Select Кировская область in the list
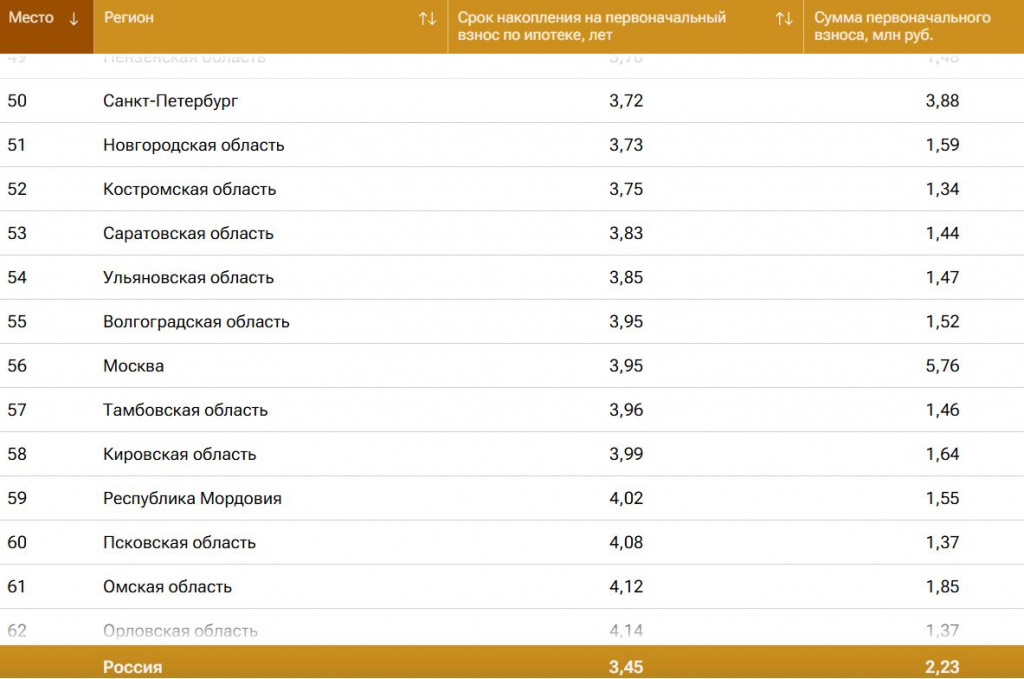The height and width of the screenshot is (679, 1024). pyautogui.click(x=179, y=454)
